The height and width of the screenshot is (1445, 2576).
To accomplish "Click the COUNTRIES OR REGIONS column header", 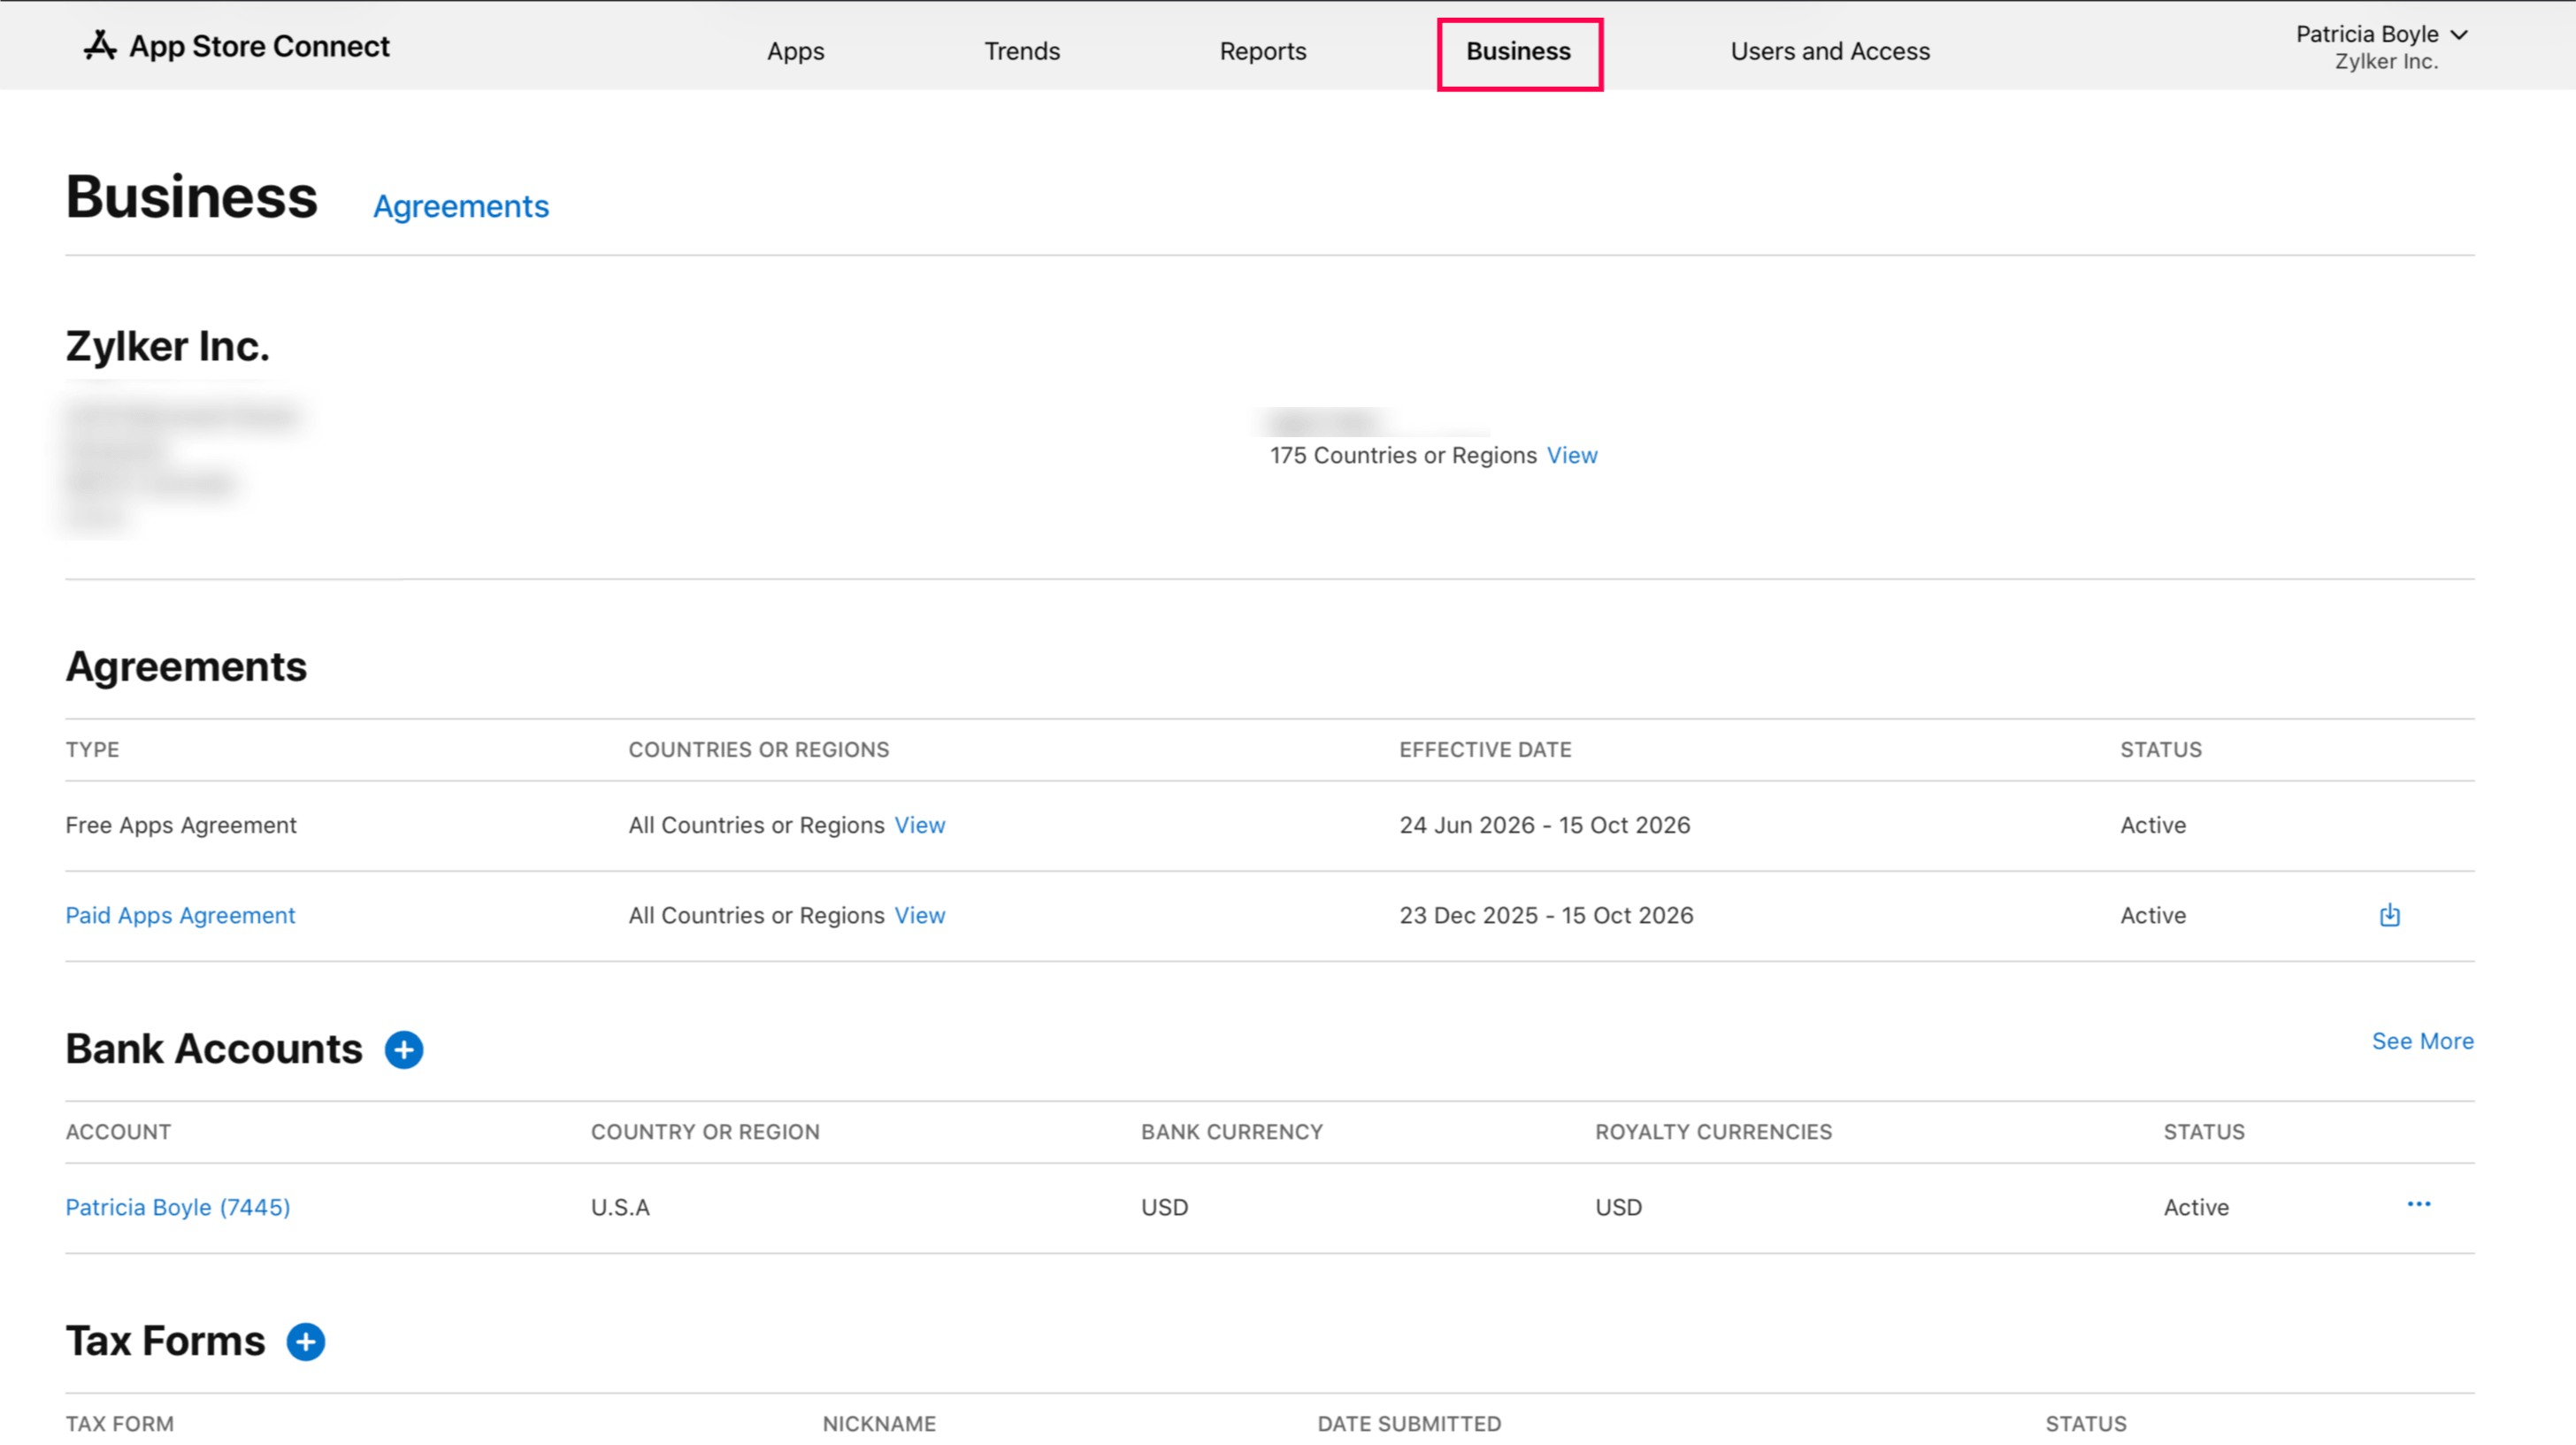I will pyautogui.click(x=758, y=750).
